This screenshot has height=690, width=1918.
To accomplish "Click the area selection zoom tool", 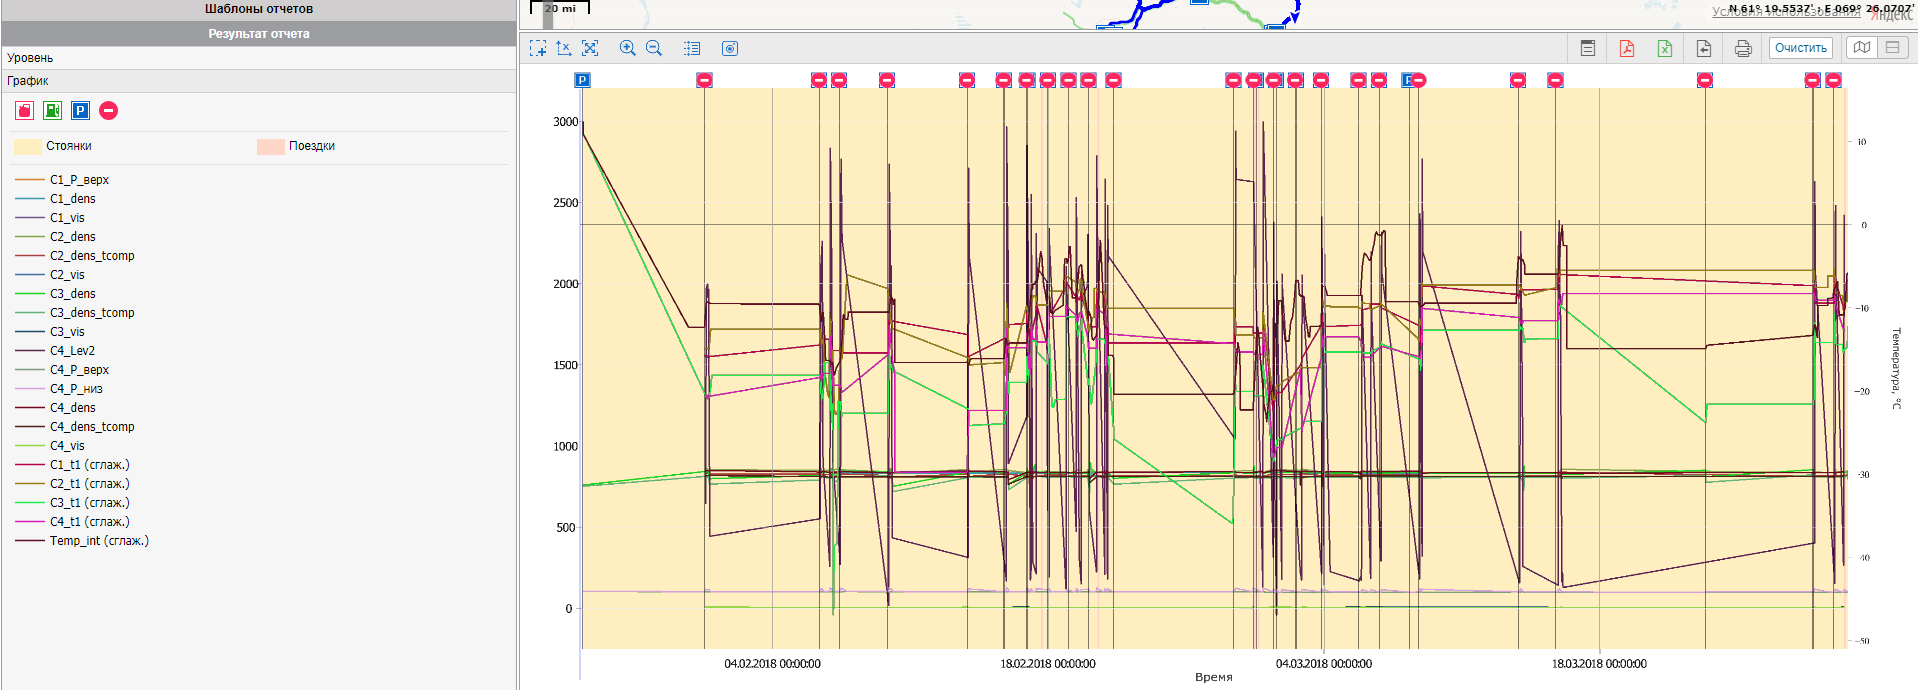I will (x=538, y=48).
